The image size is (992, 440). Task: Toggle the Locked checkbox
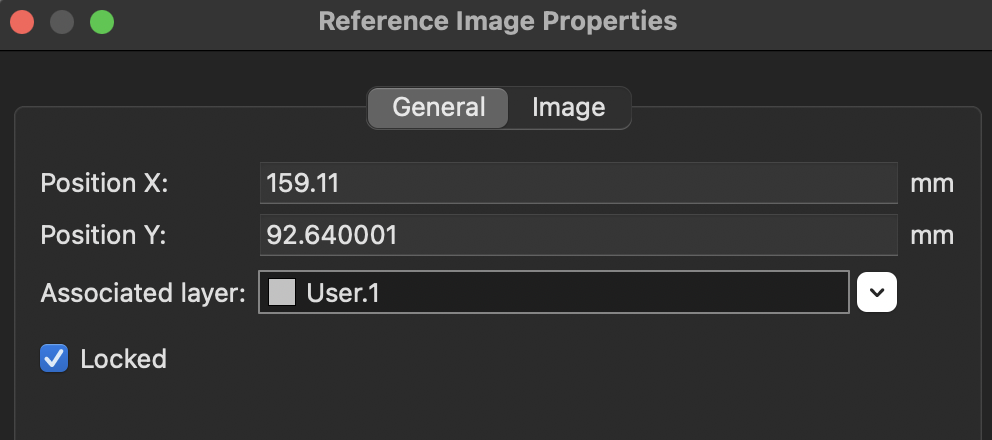tap(54, 358)
